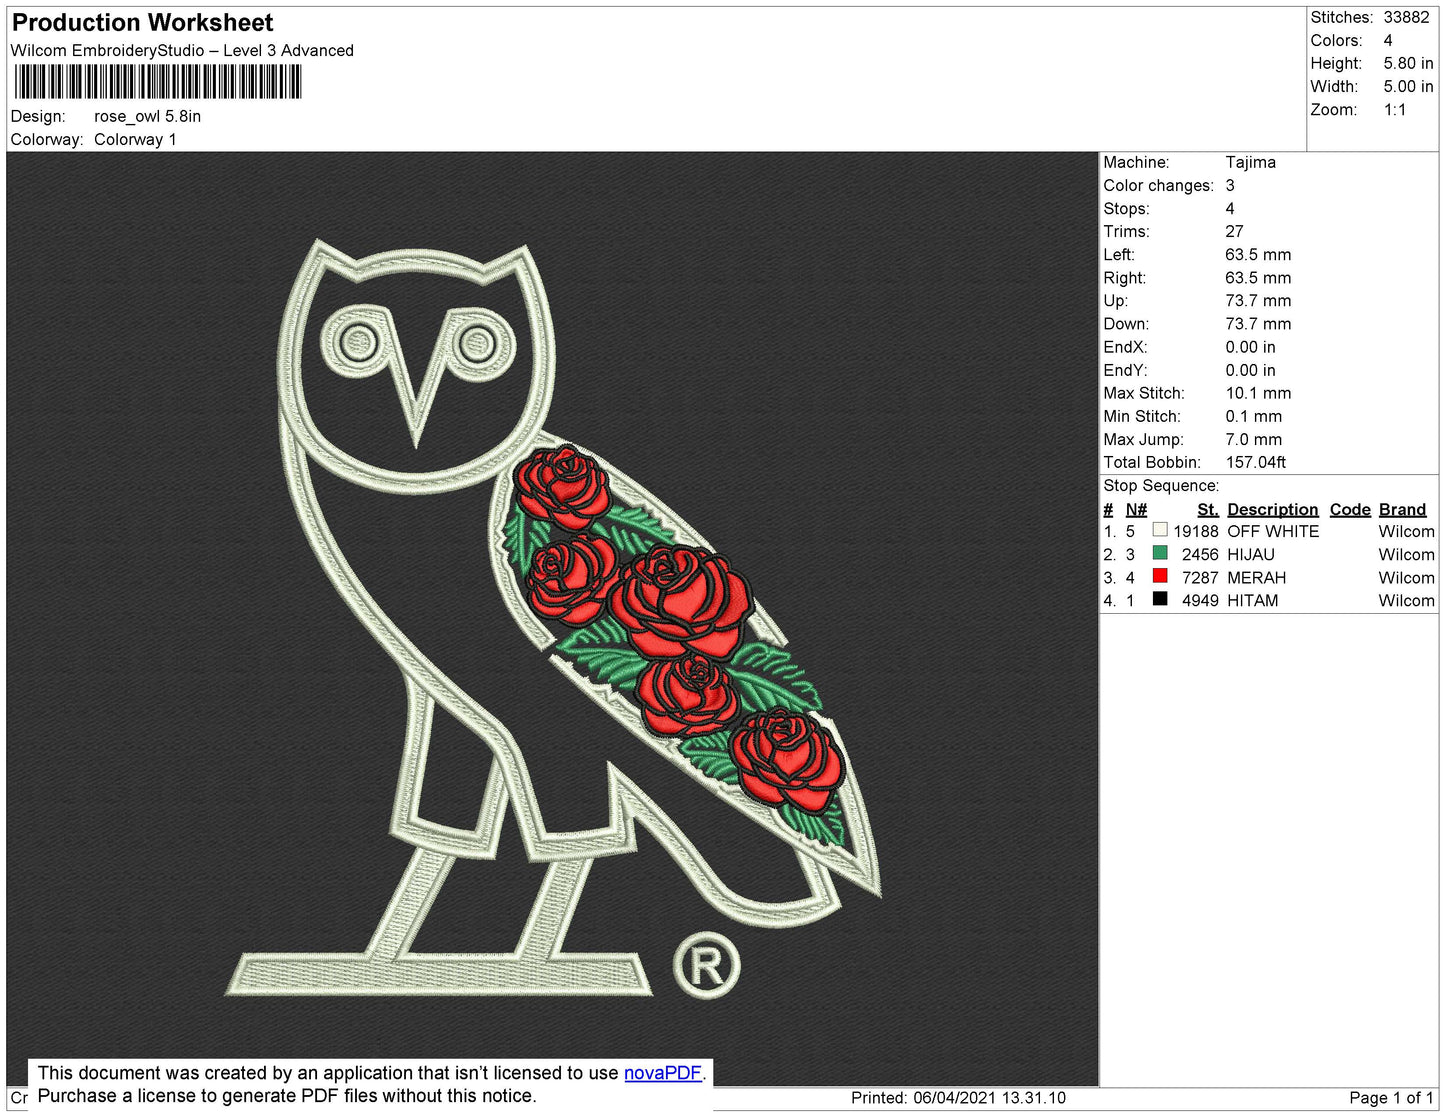
Task: Click the stitch count '7287'
Action: tap(1200, 578)
